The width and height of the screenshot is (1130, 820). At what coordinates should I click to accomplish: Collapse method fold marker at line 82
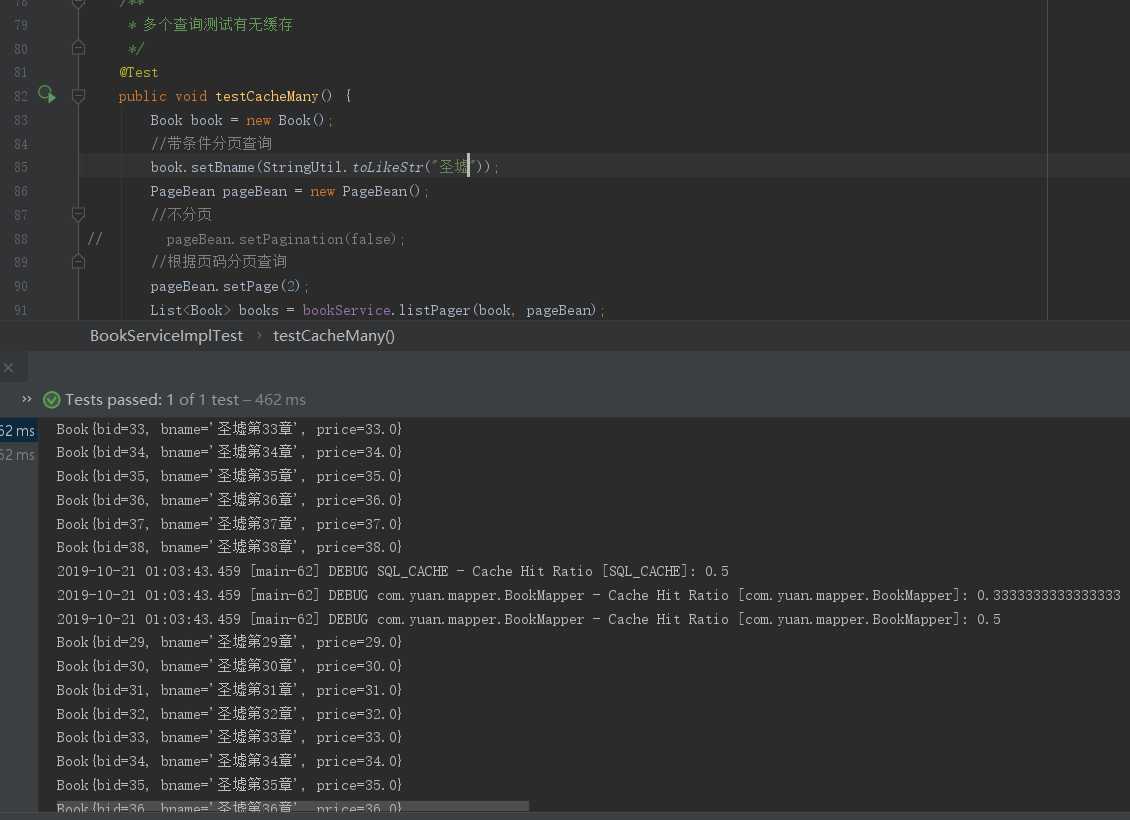79,96
